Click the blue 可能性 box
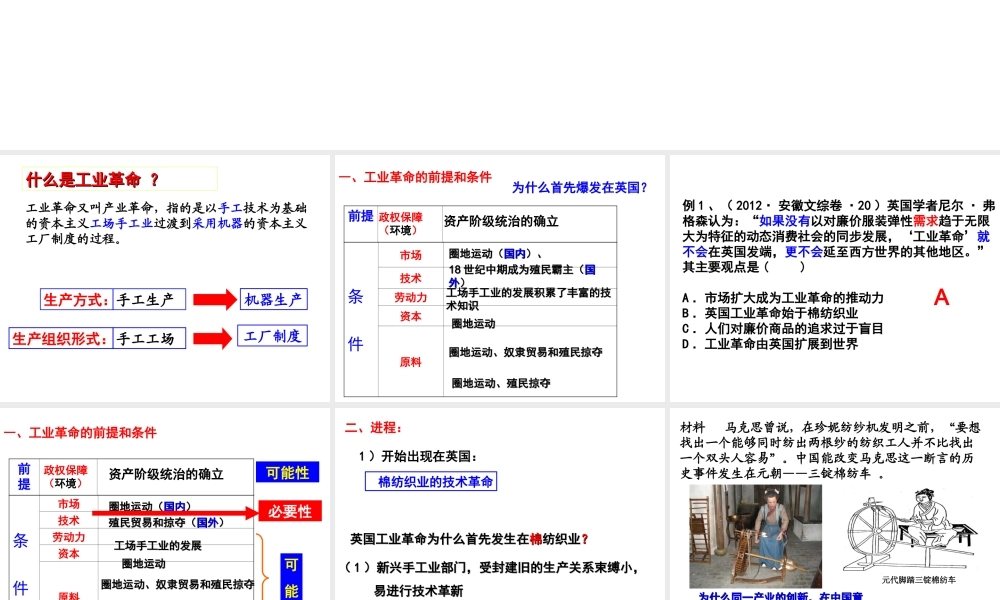The height and width of the screenshot is (600, 1000). tap(288, 473)
